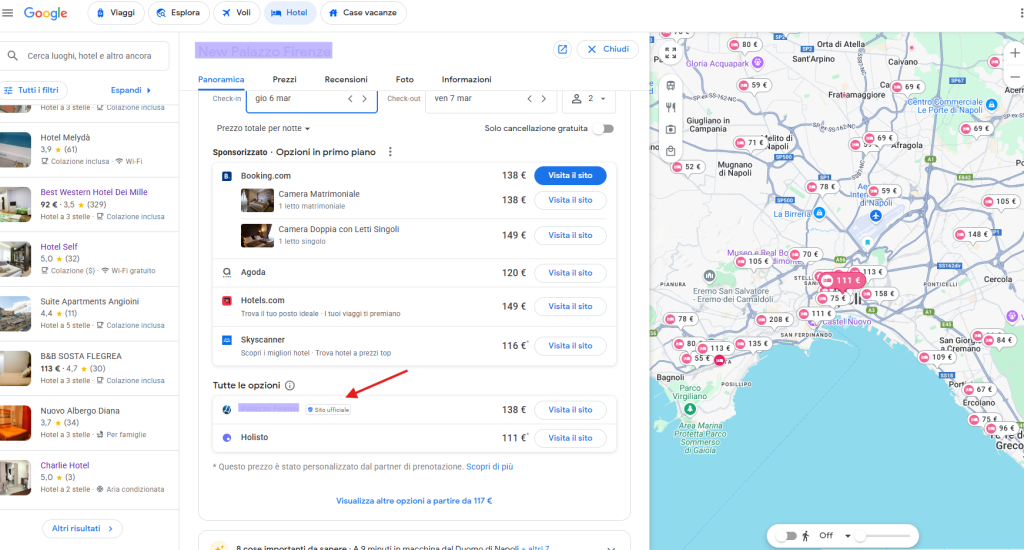Open Prezzo totale per notte dropdown
1024x550 pixels.
click(263, 129)
